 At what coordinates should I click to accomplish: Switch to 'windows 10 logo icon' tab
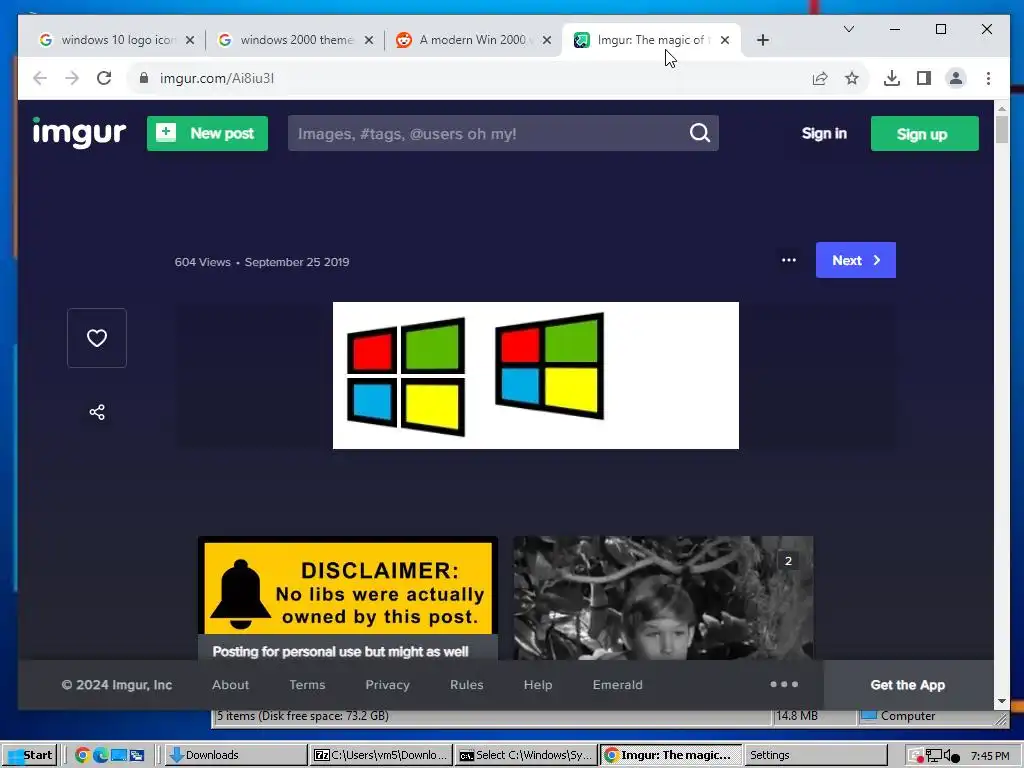(x=118, y=40)
